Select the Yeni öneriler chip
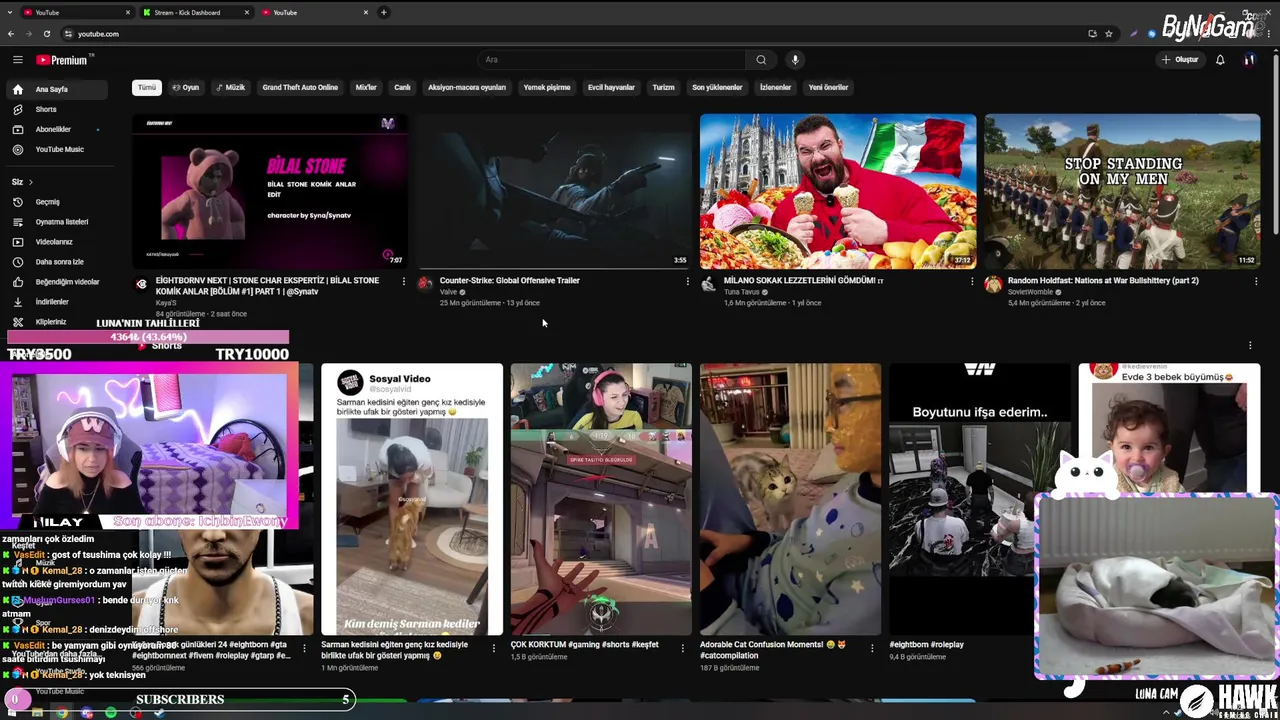 click(x=828, y=87)
